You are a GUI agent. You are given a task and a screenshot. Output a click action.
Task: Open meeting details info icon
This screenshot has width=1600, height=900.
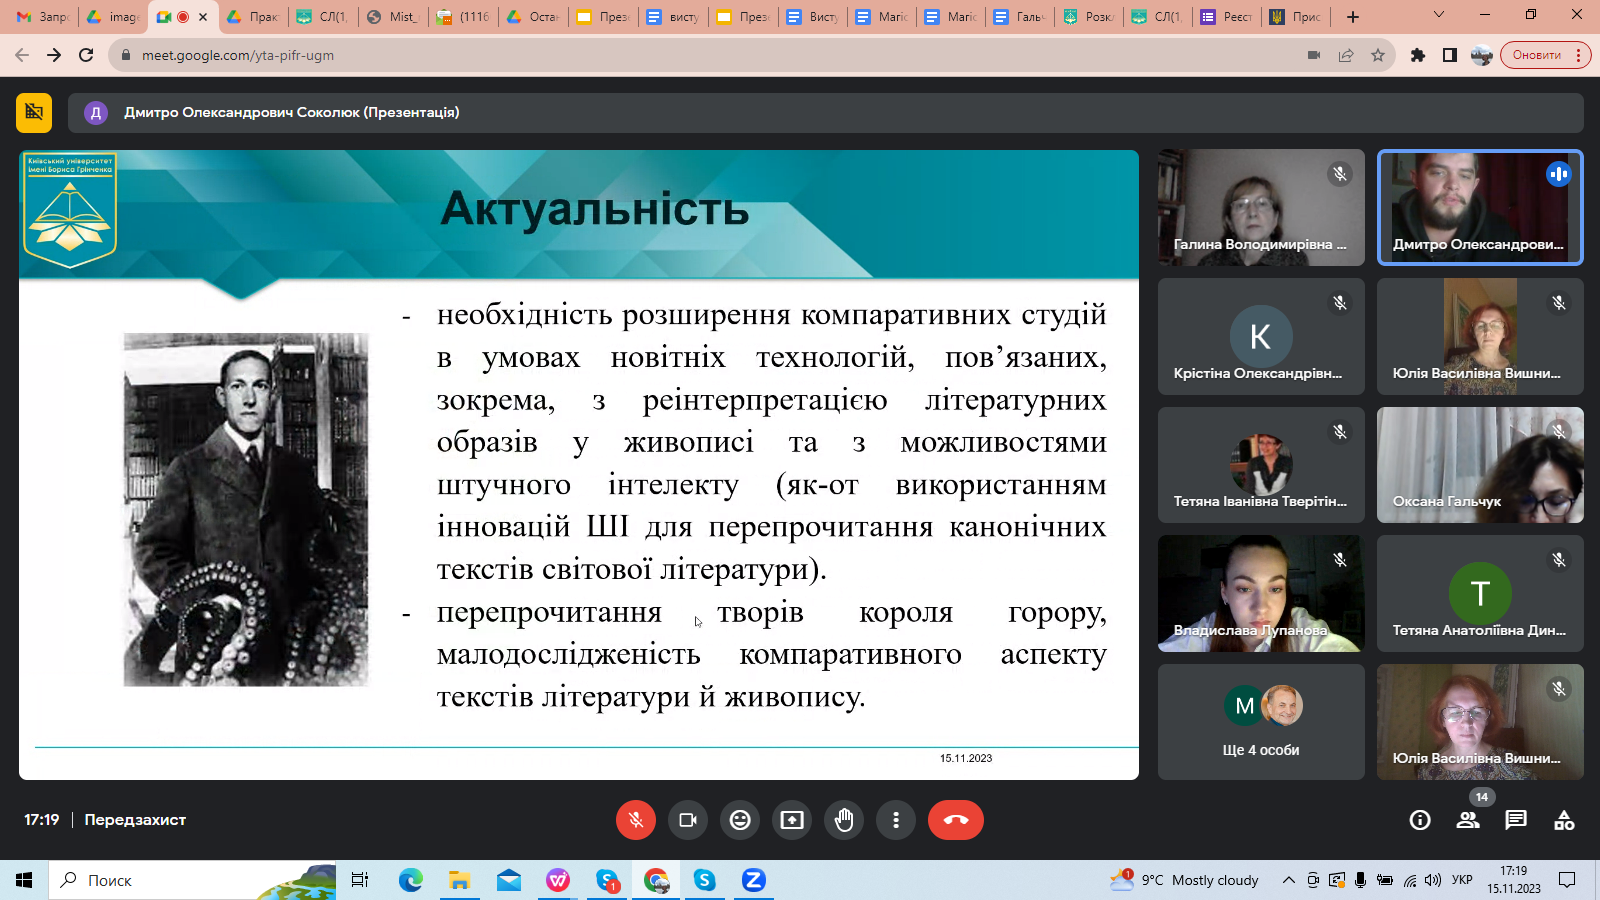click(x=1419, y=821)
